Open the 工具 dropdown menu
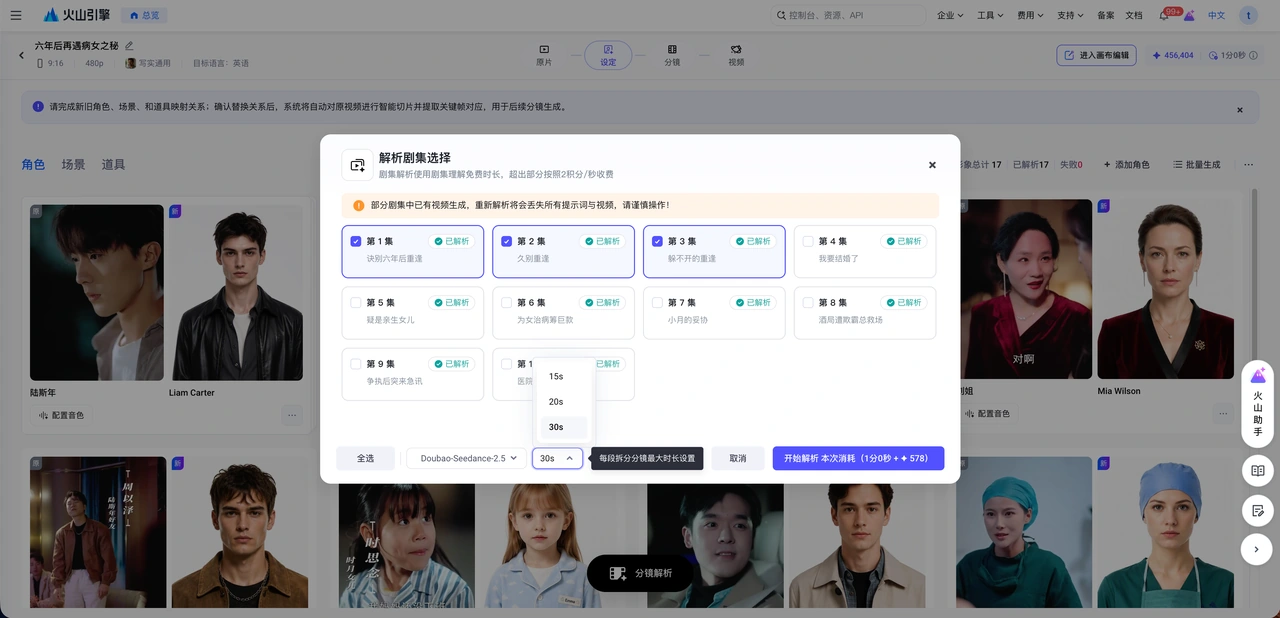 click(990, 15)
